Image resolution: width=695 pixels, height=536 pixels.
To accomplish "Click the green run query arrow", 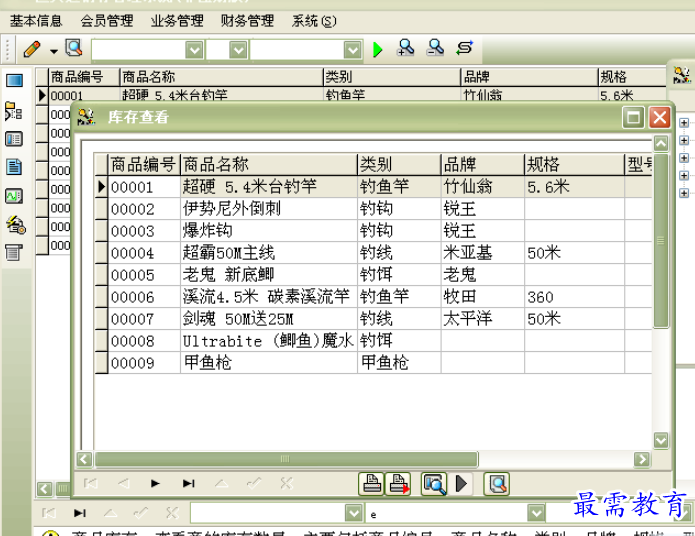I will pos(378,49).
